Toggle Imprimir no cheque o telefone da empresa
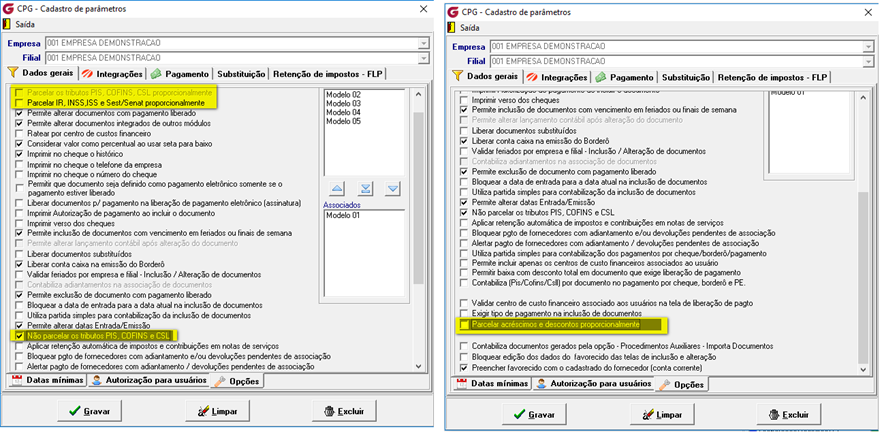The image size is (884, 436). pos(20,165)
